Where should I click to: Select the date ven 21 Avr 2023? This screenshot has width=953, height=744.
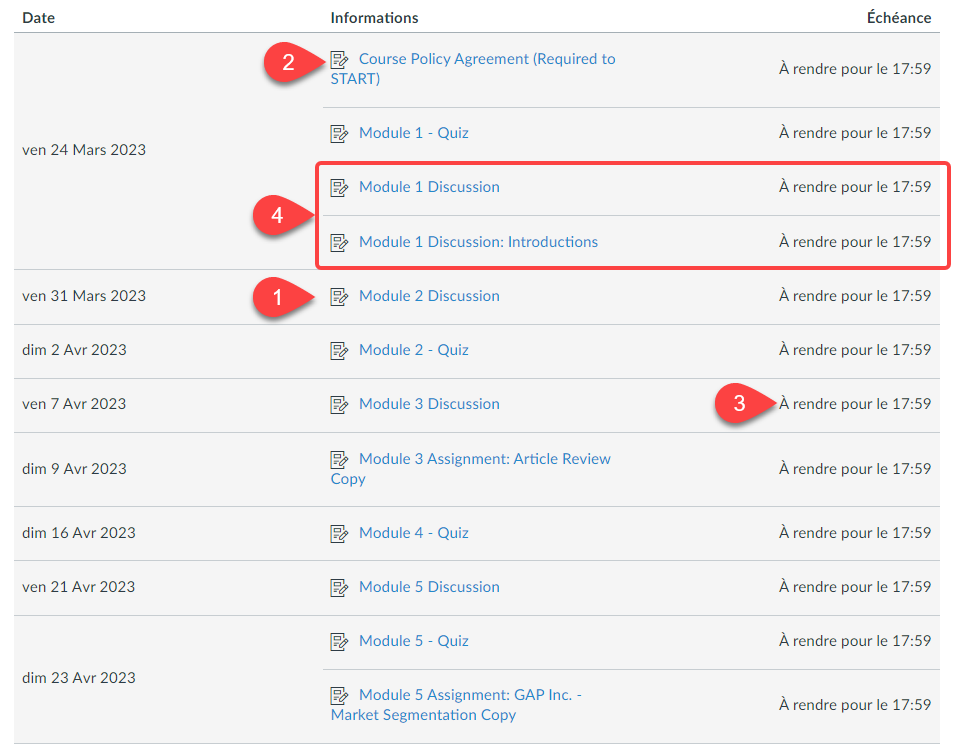point(78,587)
